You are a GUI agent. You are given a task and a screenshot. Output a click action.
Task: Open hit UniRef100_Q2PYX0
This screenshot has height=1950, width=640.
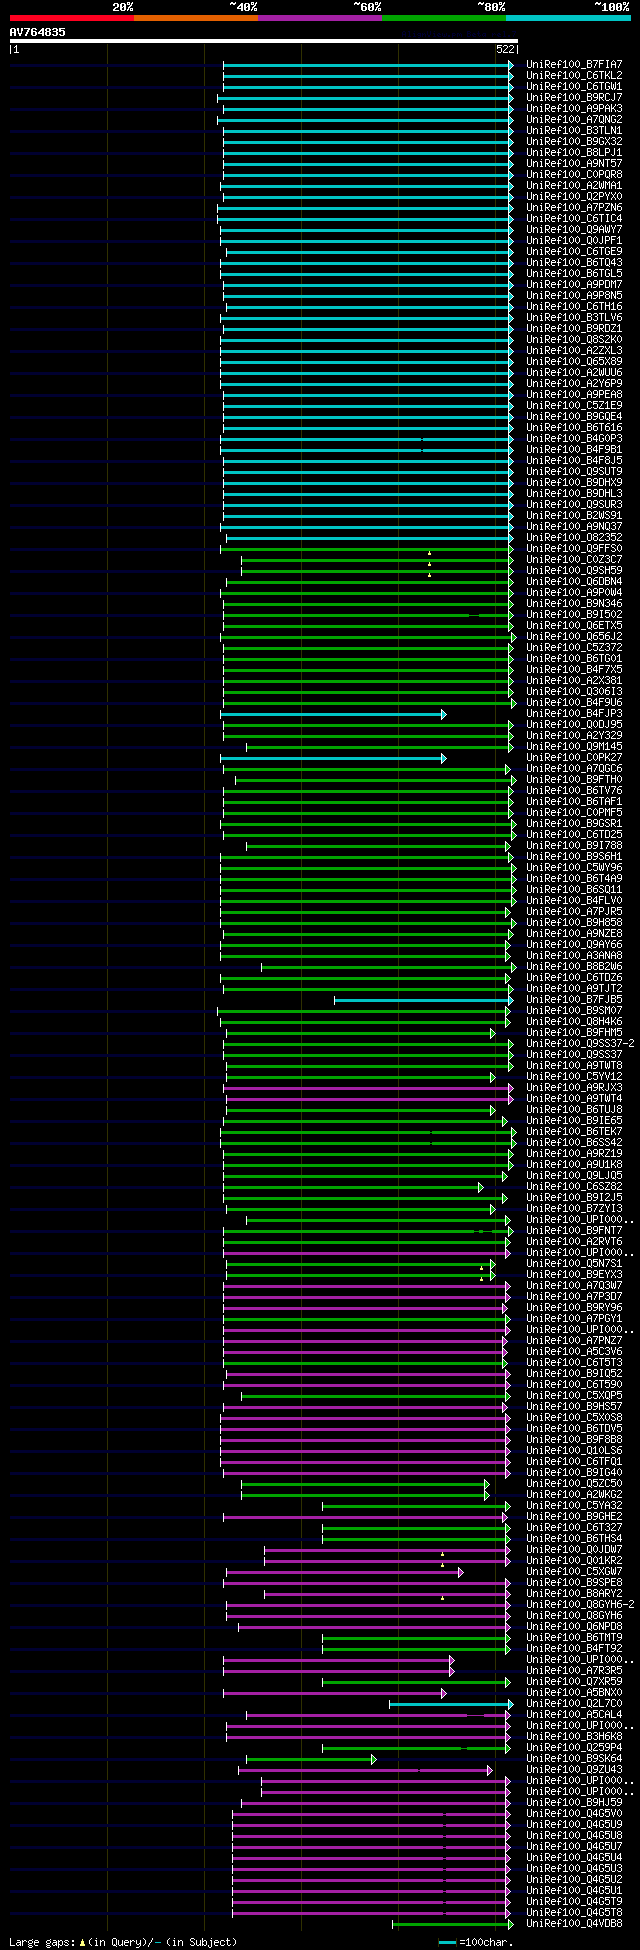574,196
